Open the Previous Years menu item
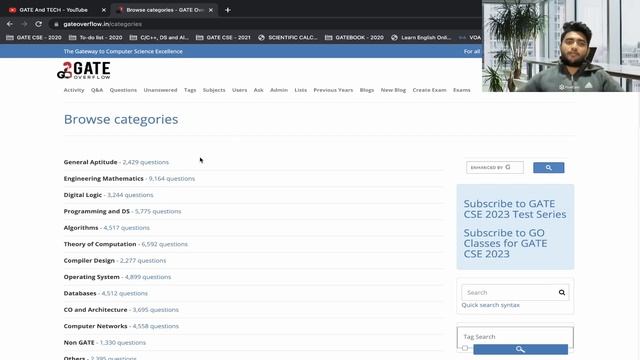Image resolution: width=640 pixels, height=360 pixels. (x=333, y=90)
